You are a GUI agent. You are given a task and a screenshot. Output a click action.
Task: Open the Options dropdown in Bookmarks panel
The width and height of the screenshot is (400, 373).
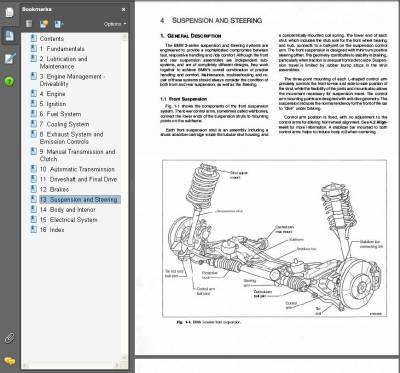[x=115, y=24]
